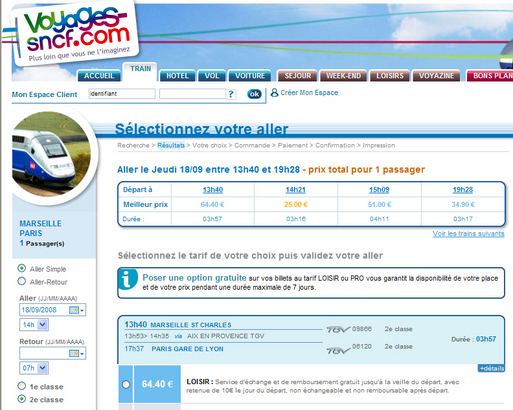513x410 pixels.
Task: Click the identifiant input field
Action: [122, 94]
